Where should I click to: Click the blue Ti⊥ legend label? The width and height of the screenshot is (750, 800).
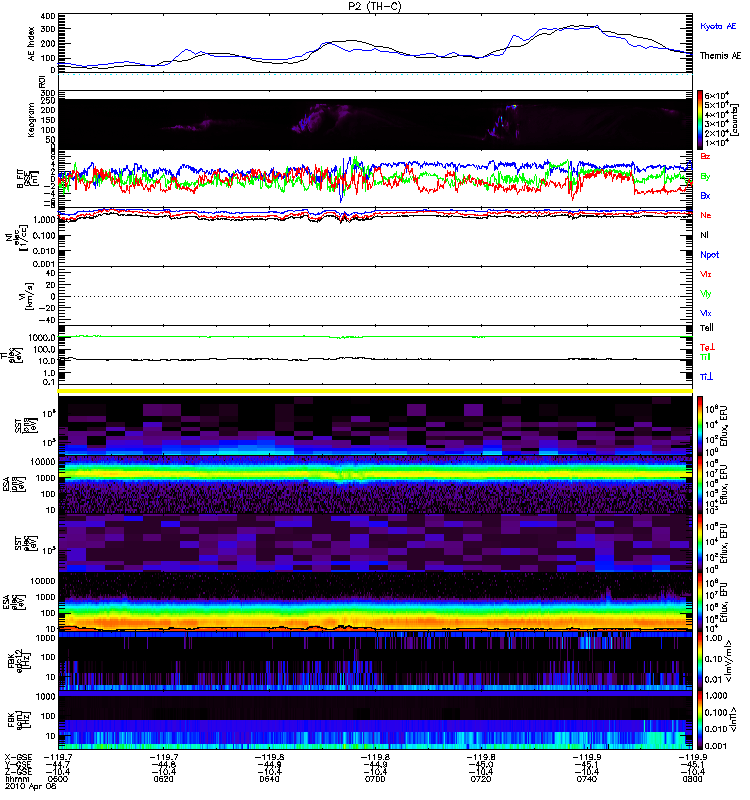tap(706, 377)
